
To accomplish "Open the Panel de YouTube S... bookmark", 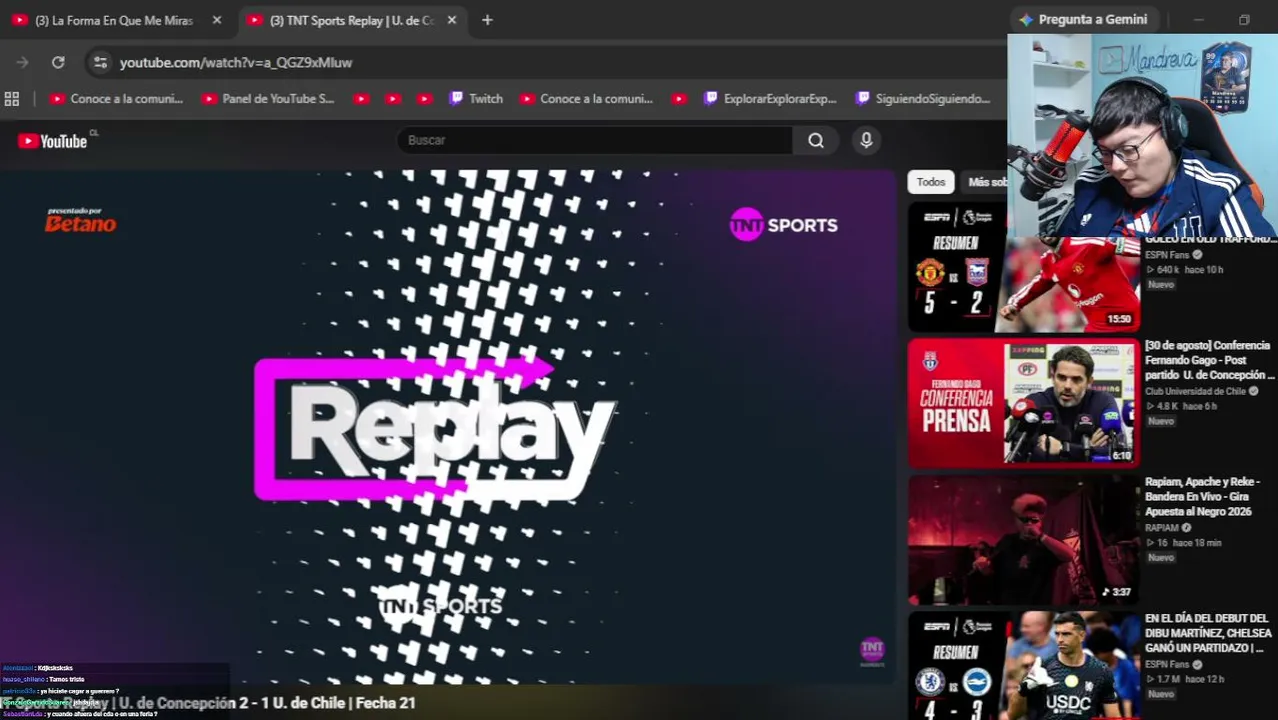I will [x=268, y=99].
